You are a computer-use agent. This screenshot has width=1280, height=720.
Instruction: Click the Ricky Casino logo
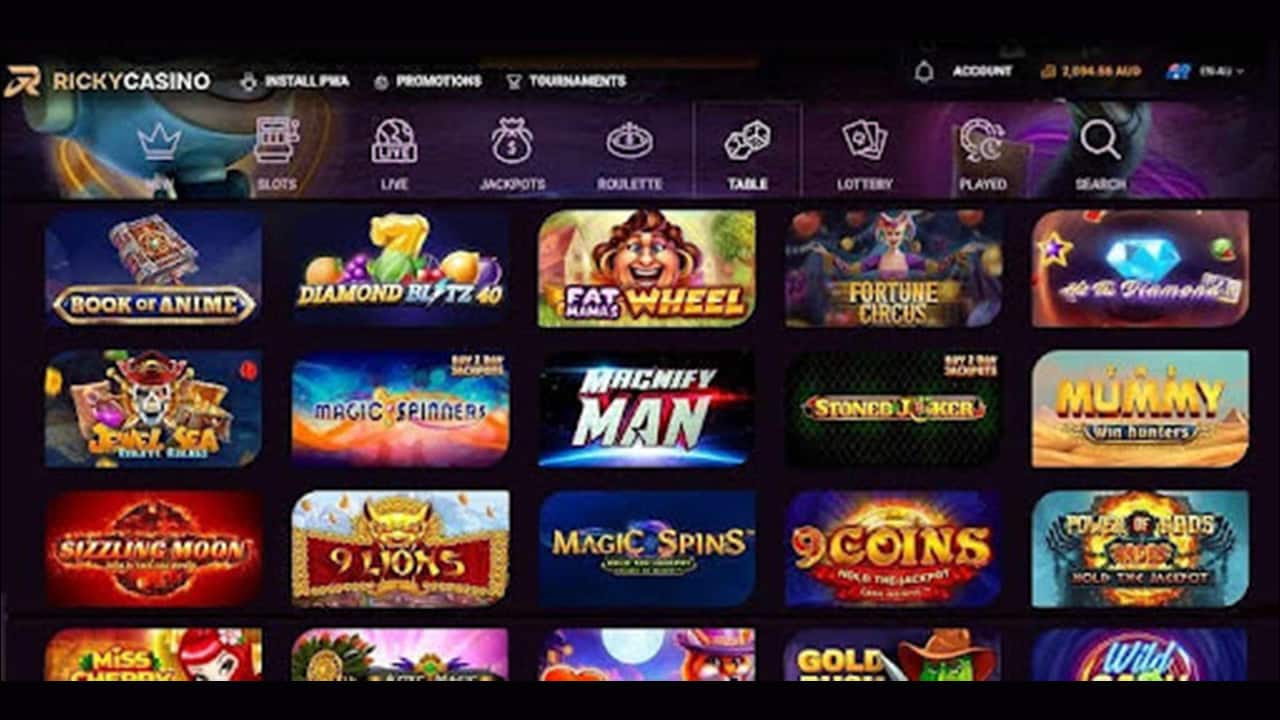(x=107, y=81)
